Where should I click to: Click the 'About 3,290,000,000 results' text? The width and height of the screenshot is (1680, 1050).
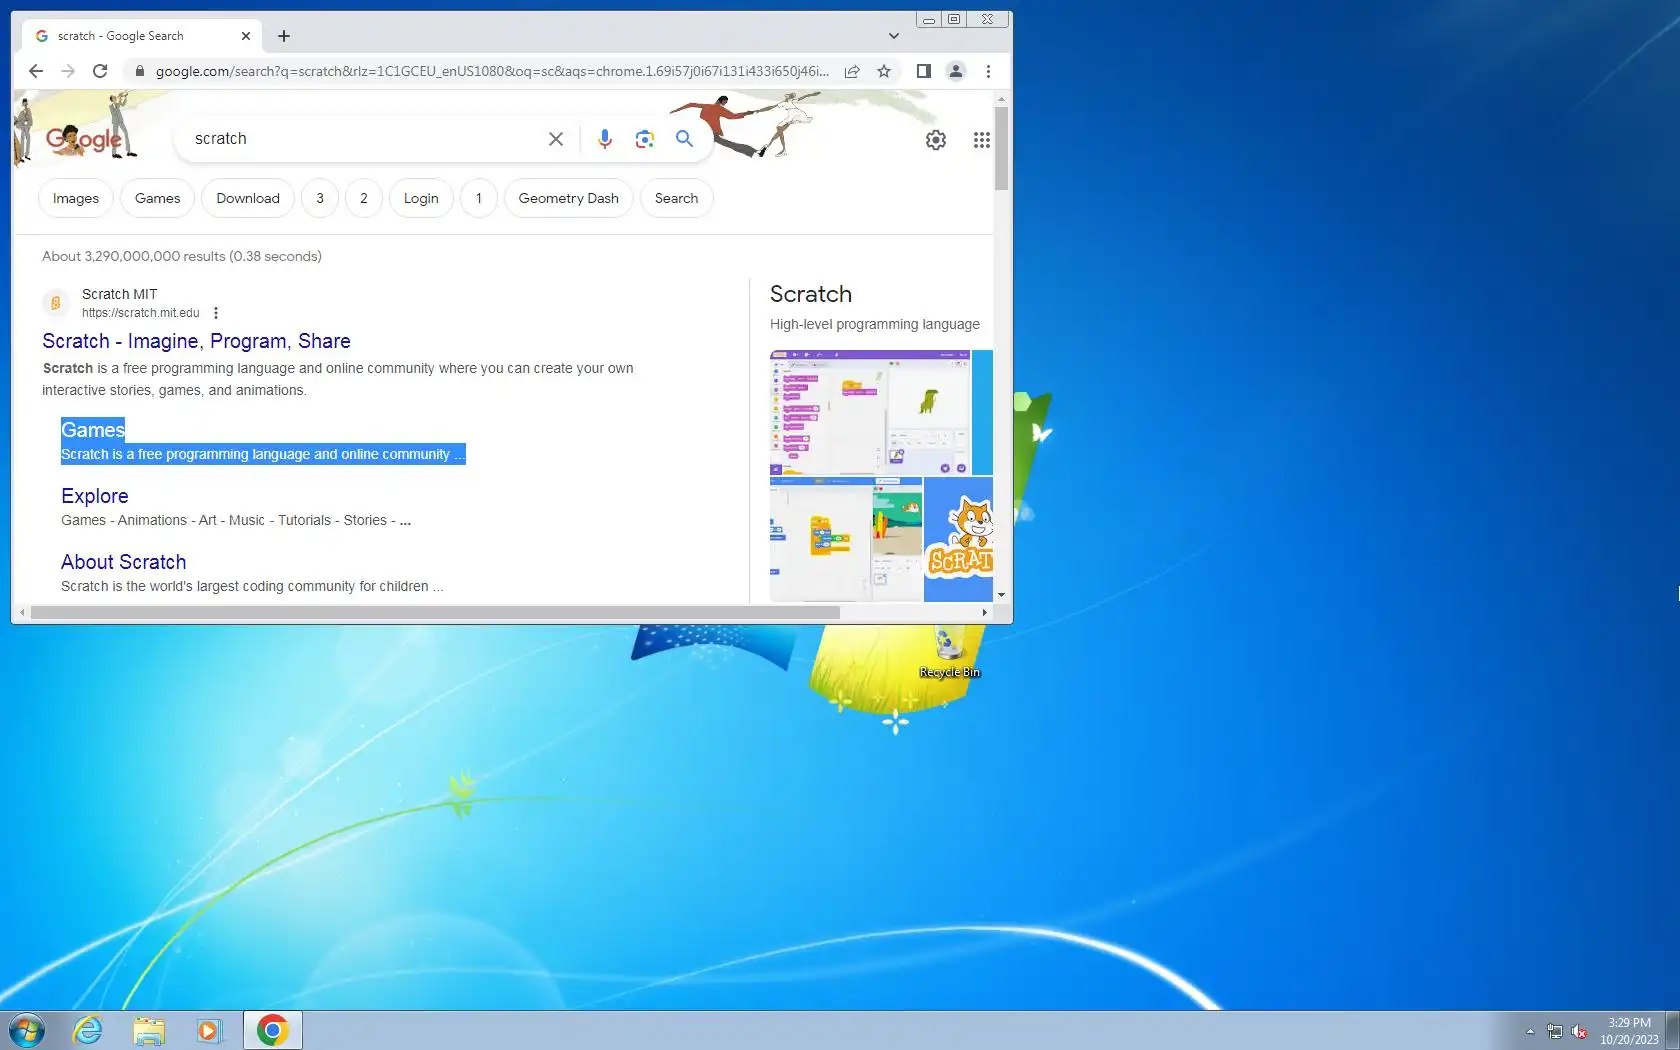[182, 256]
